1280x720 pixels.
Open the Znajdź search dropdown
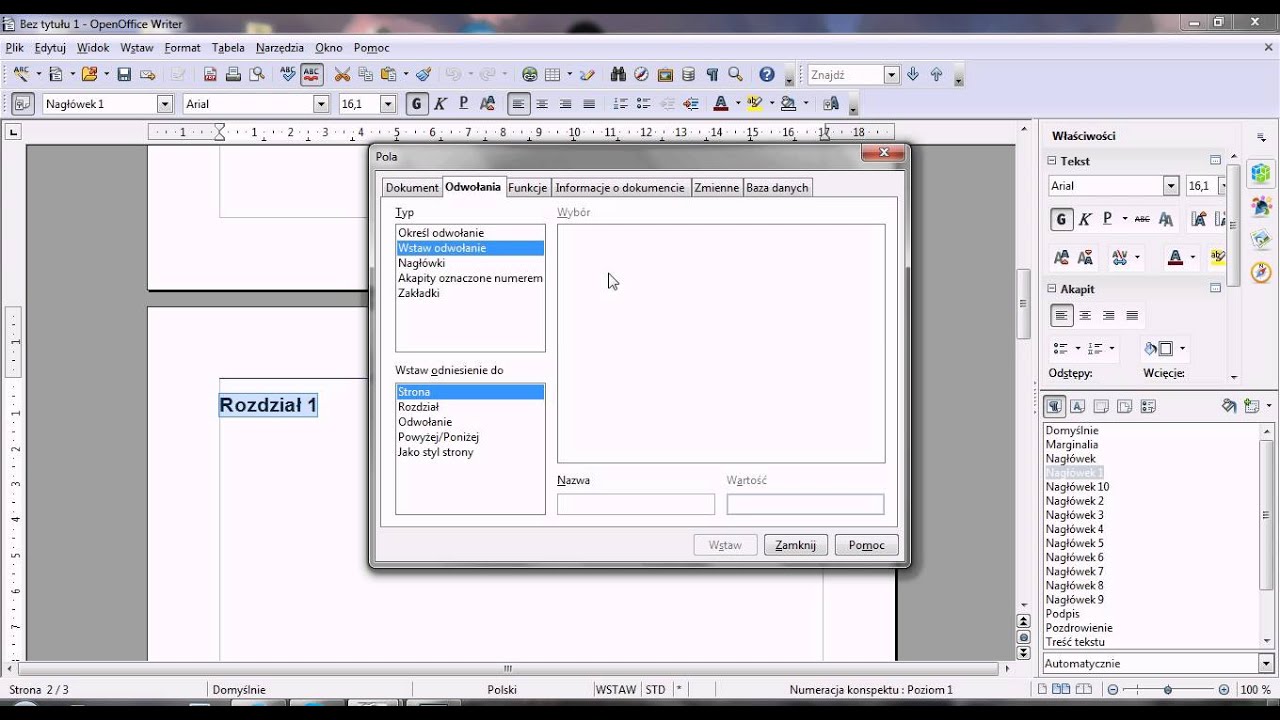tap(891, 75)
